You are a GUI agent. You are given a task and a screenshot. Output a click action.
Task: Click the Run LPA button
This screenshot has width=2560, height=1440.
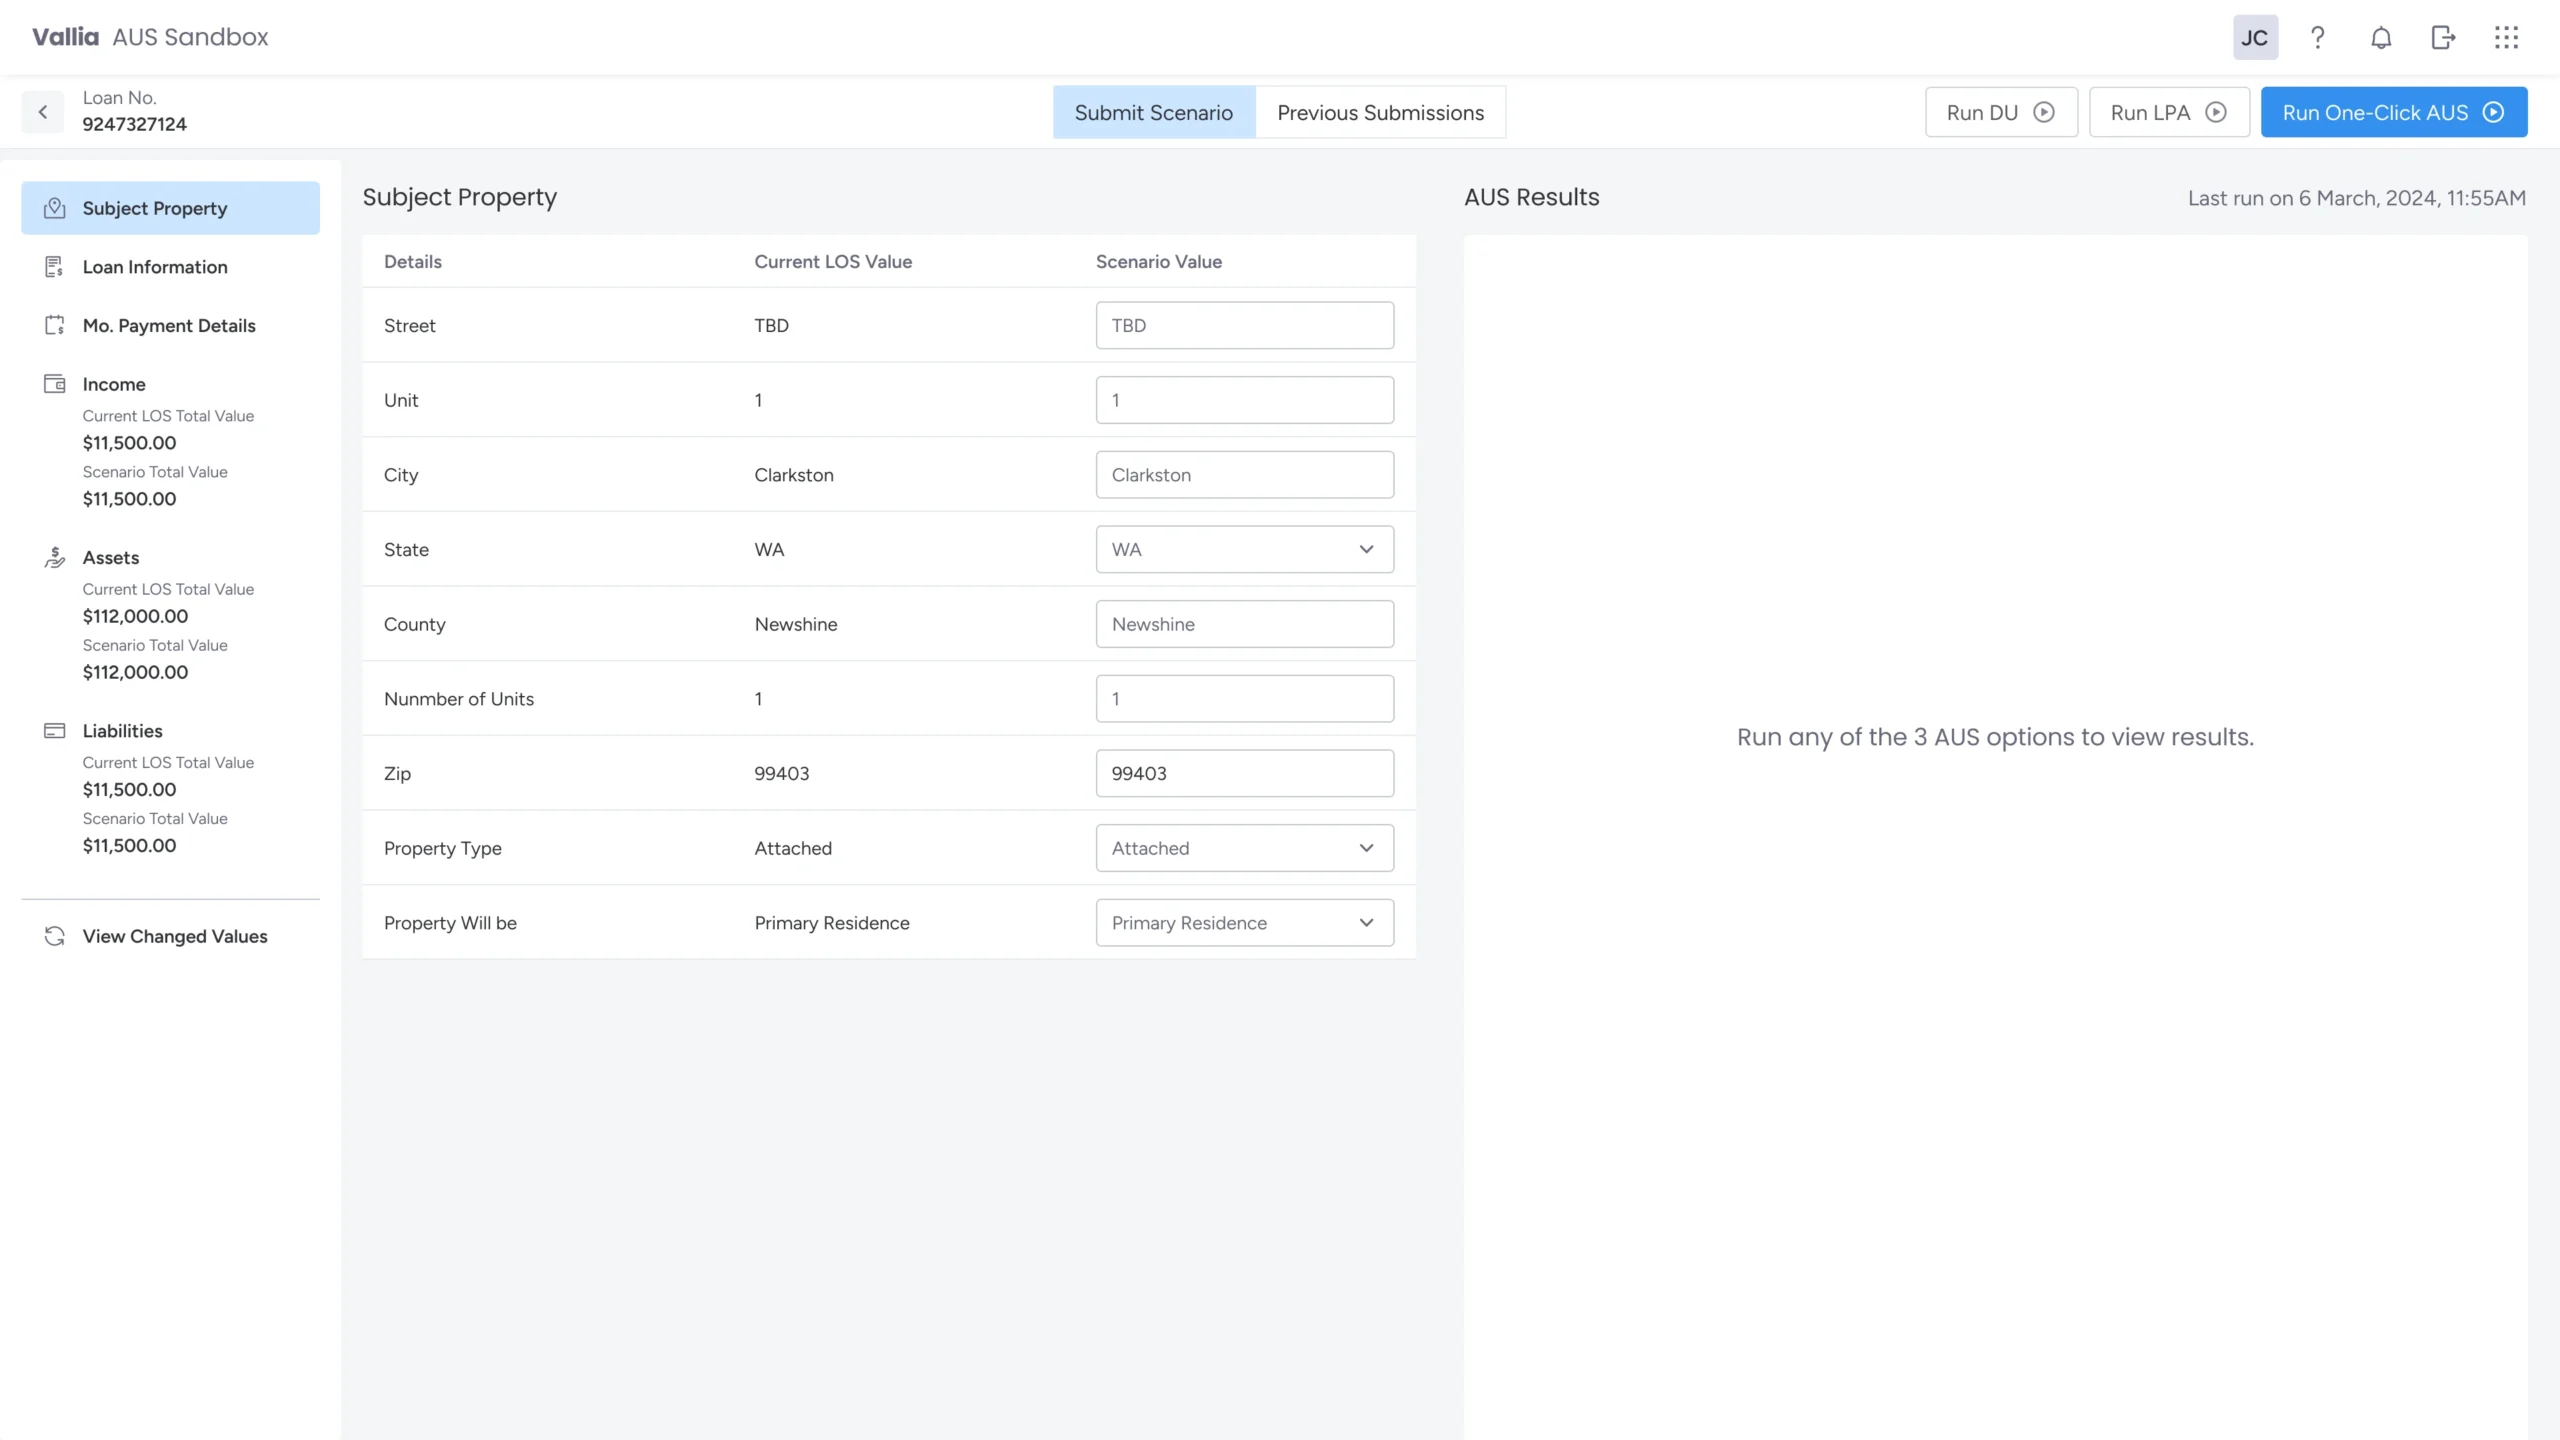(x=2168, y=113)
